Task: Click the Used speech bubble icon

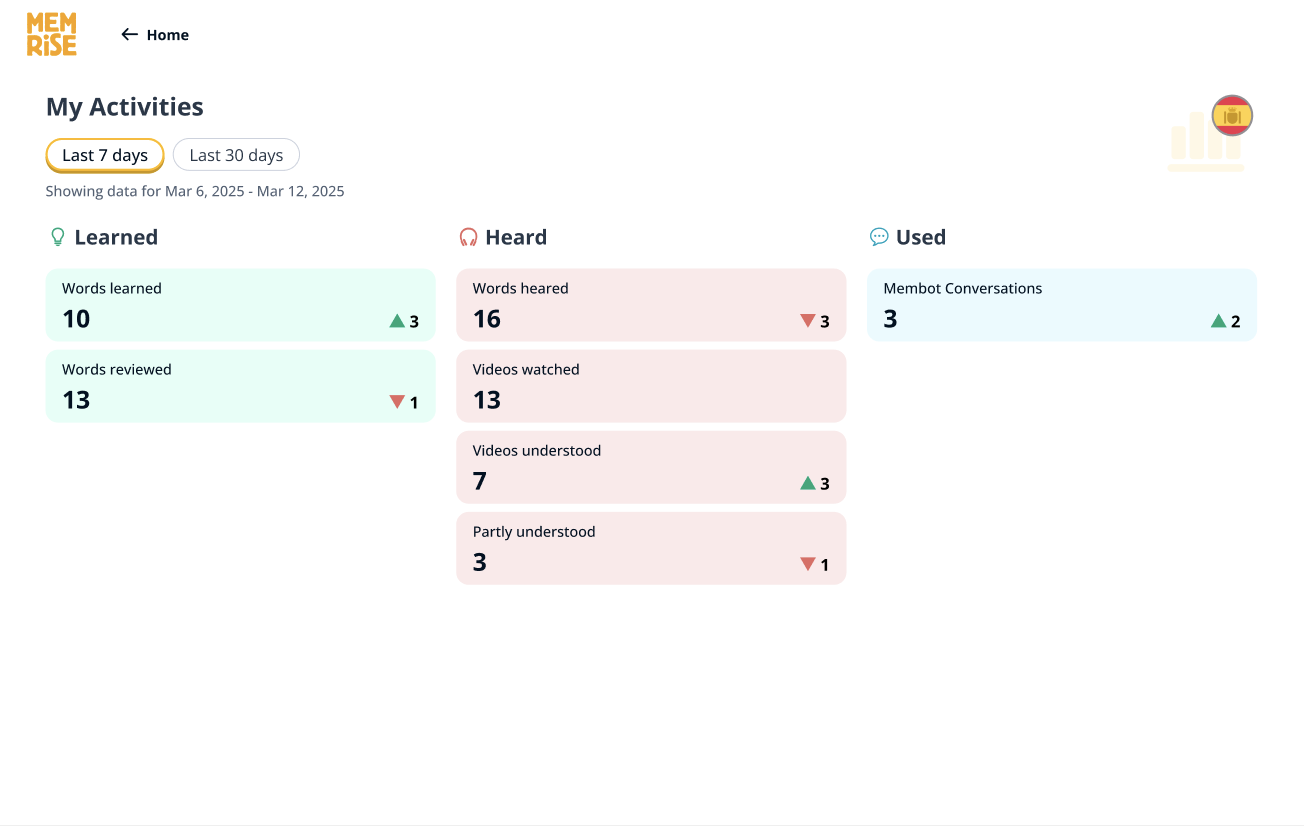Action: [879, 237]
